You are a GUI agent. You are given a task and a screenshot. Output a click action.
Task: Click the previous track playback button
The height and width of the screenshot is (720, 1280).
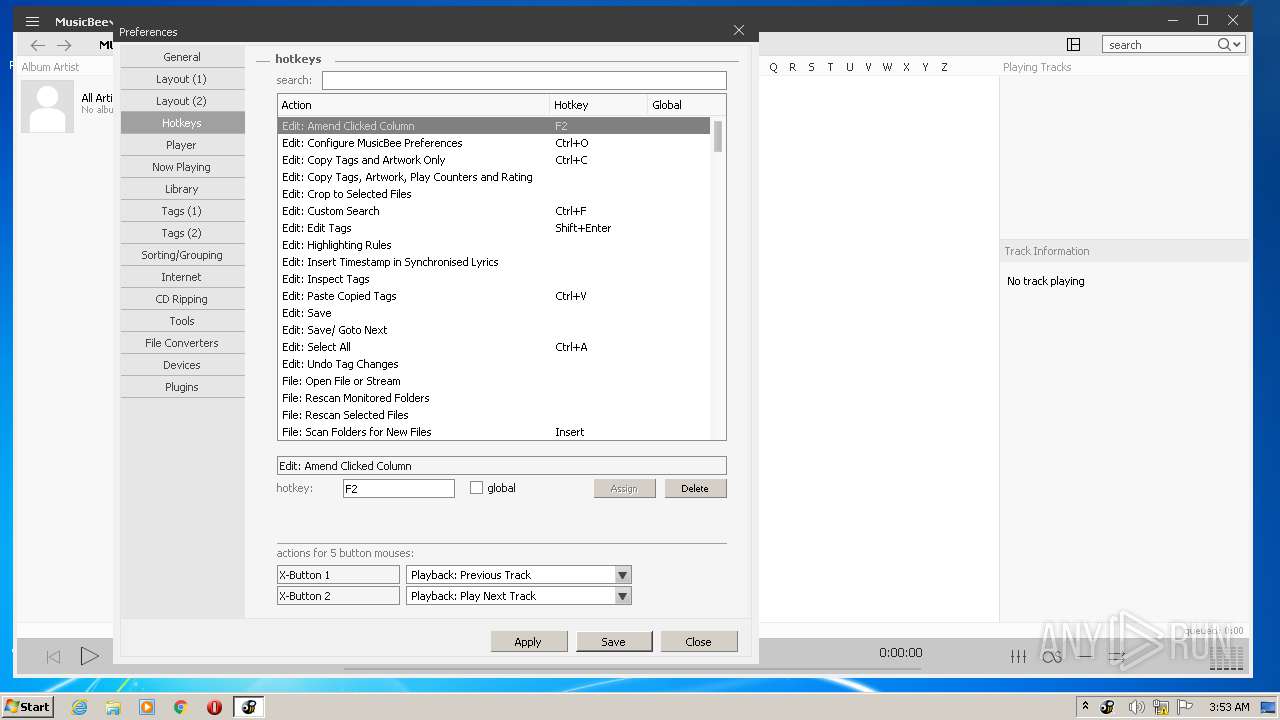(54, 656)
